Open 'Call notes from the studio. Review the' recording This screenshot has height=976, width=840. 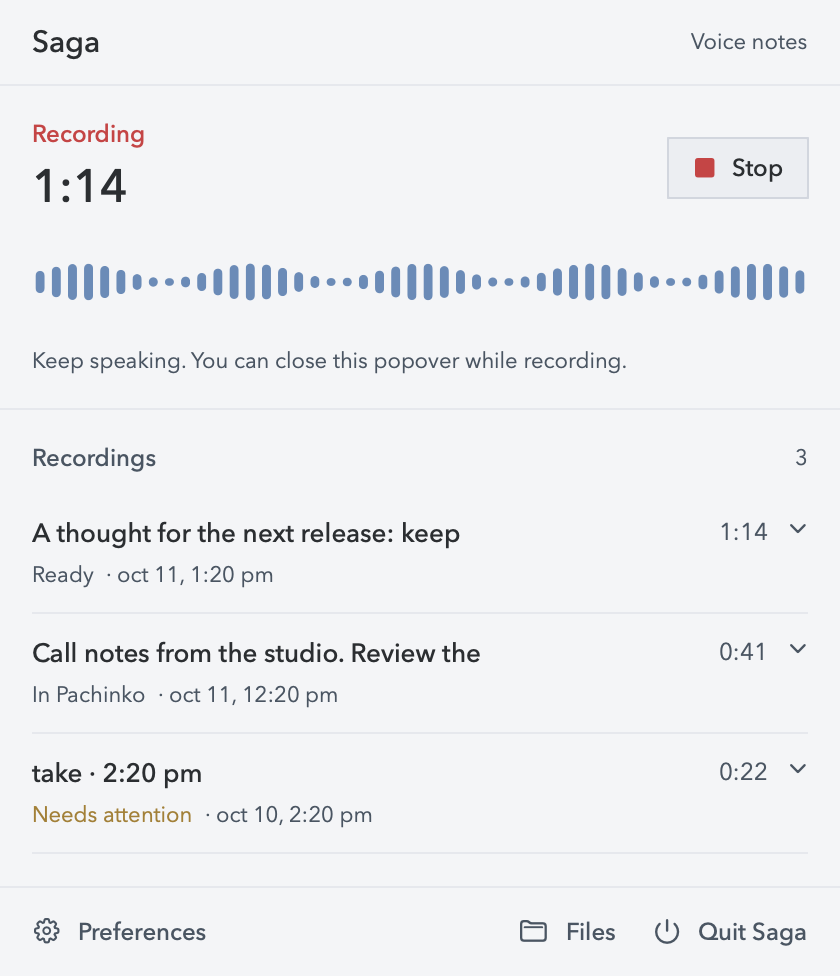(420, 673)
